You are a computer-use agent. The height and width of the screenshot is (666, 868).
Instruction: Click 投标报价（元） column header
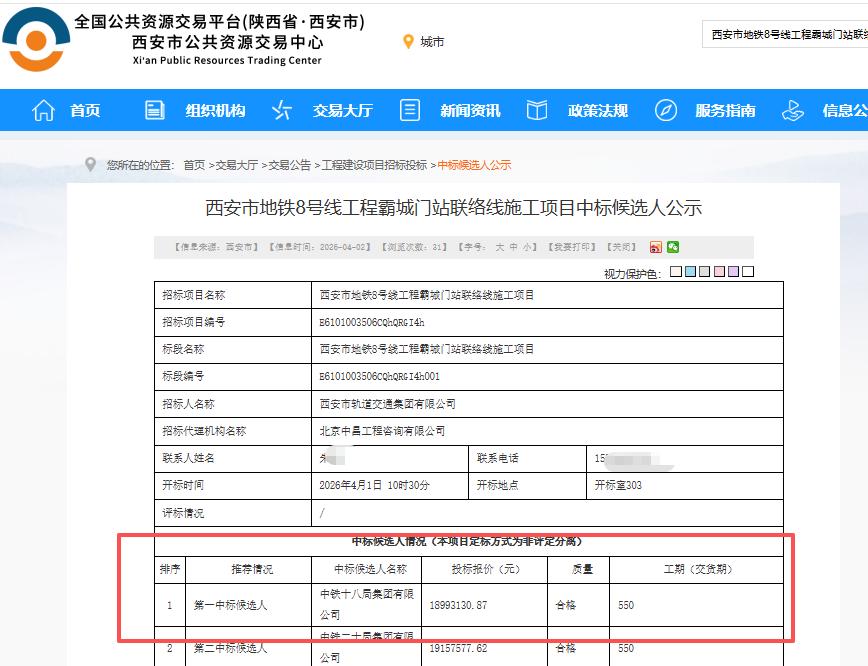click(x=485, y=570)
